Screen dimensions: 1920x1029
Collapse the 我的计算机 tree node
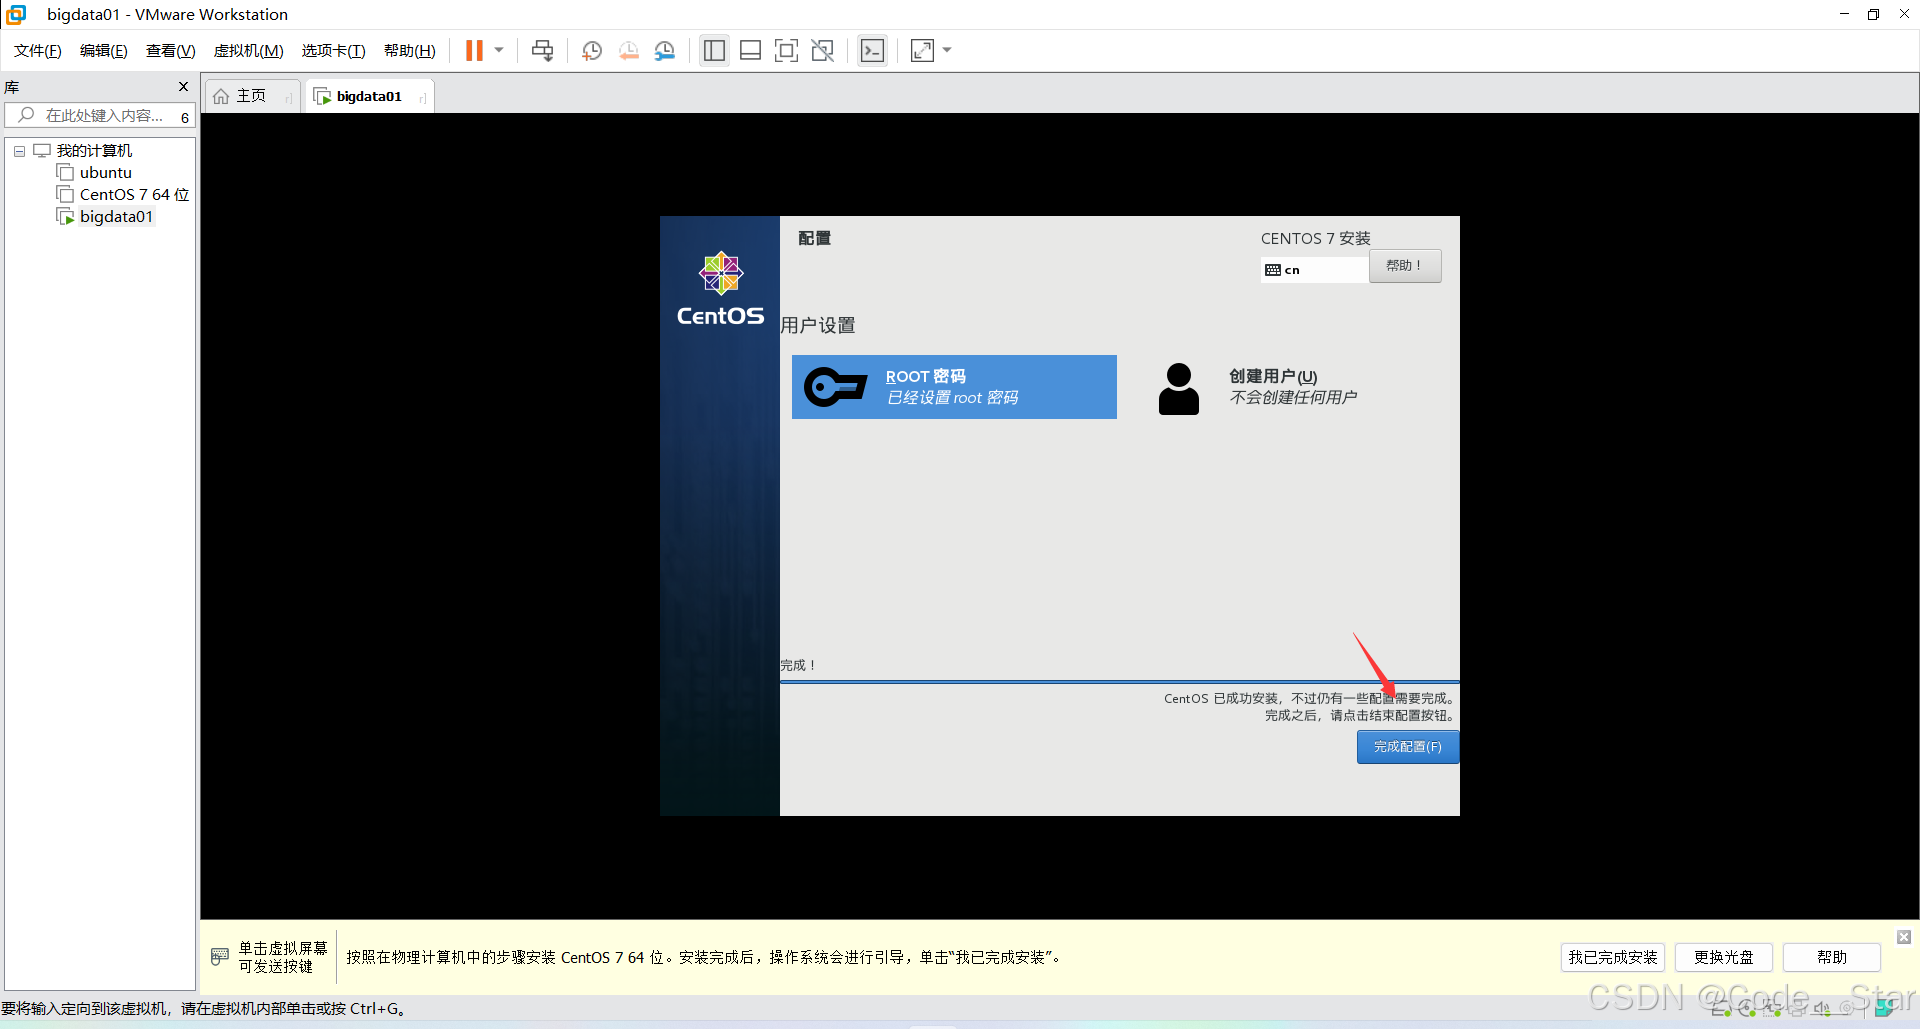(19, 151)
